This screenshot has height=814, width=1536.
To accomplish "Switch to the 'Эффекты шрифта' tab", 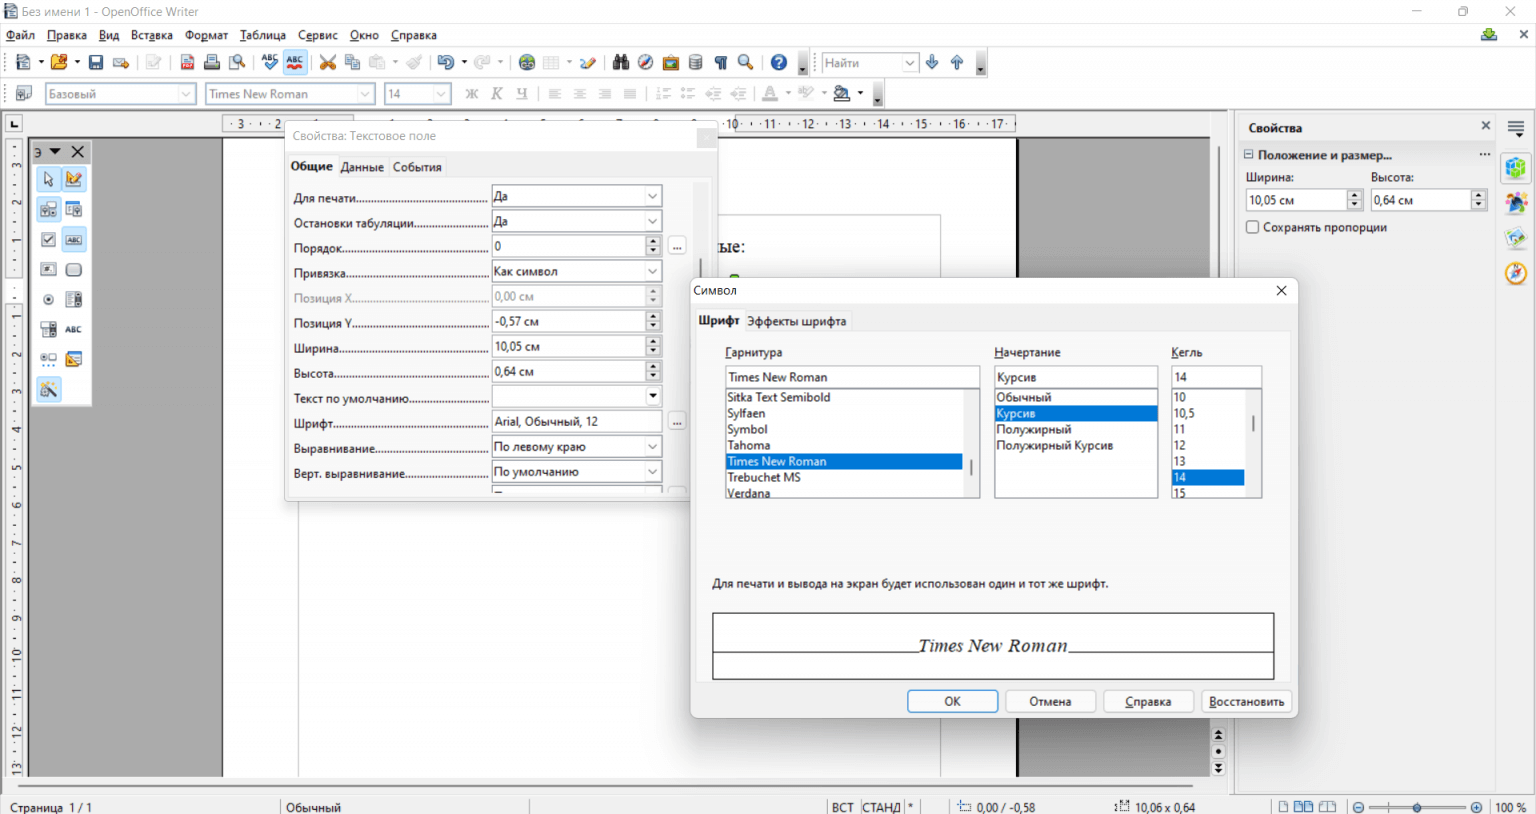I will (x=796, y=321).
